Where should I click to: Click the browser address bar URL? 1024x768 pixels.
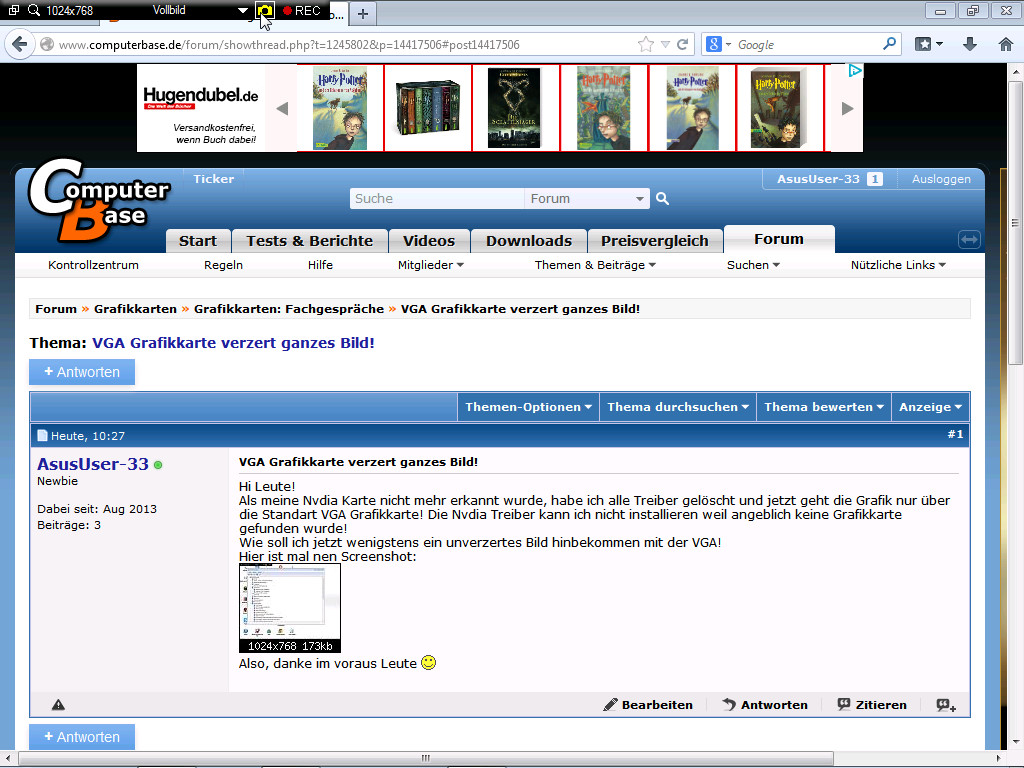[x=289, y=44]
